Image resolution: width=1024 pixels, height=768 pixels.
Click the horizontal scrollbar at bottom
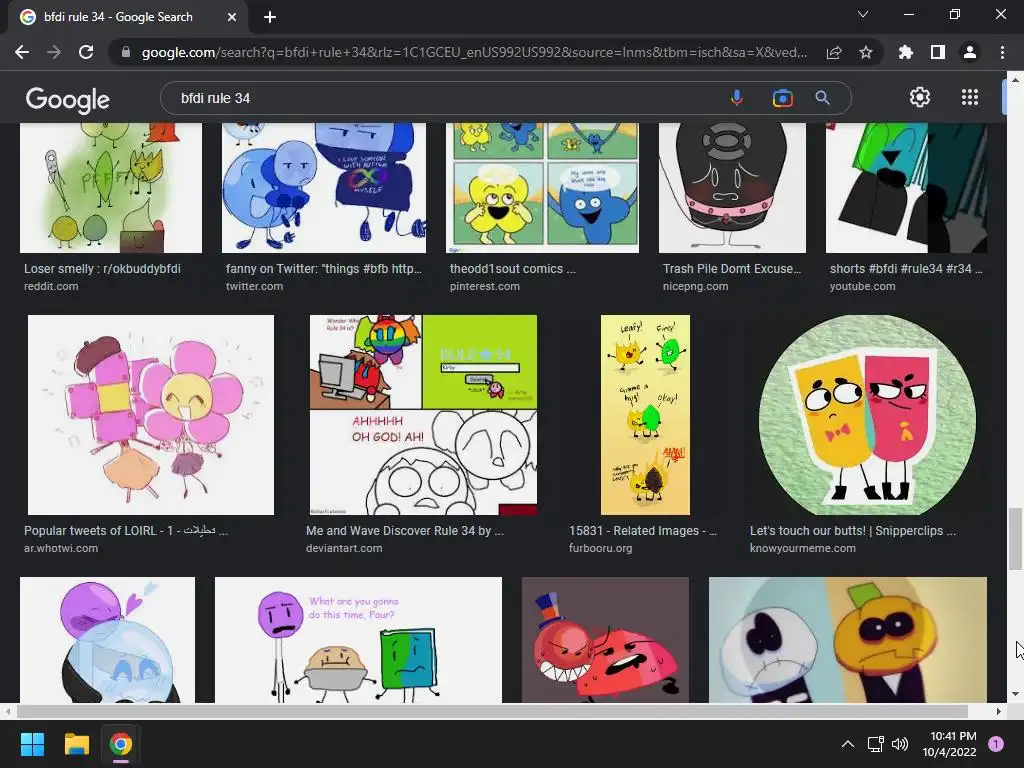coord(492,711)
